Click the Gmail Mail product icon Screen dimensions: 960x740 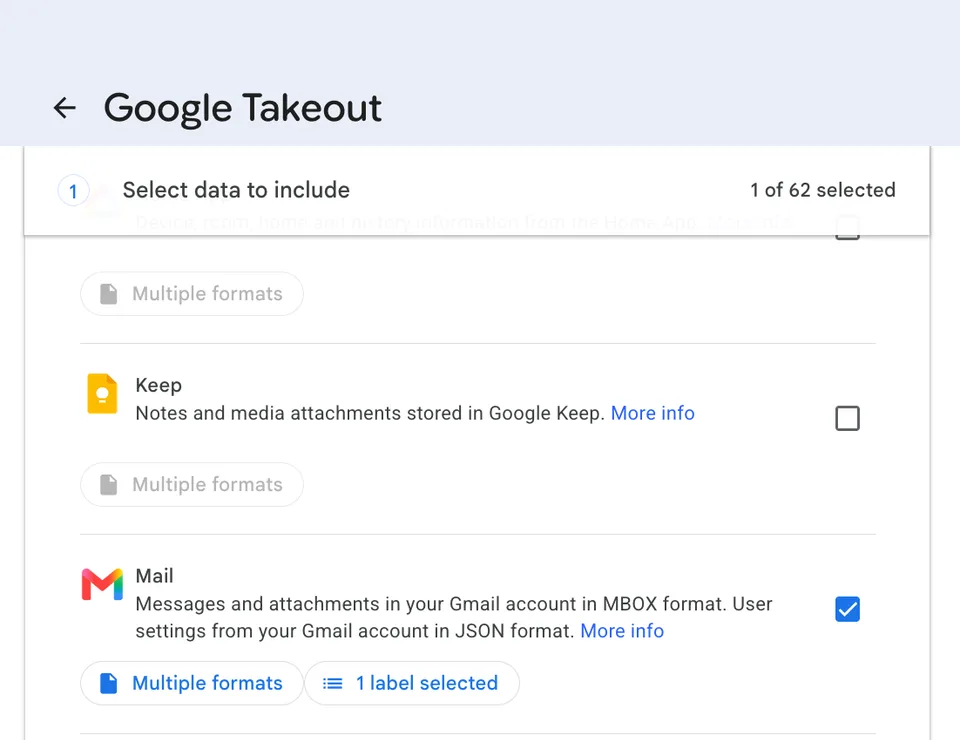(102, 585)
